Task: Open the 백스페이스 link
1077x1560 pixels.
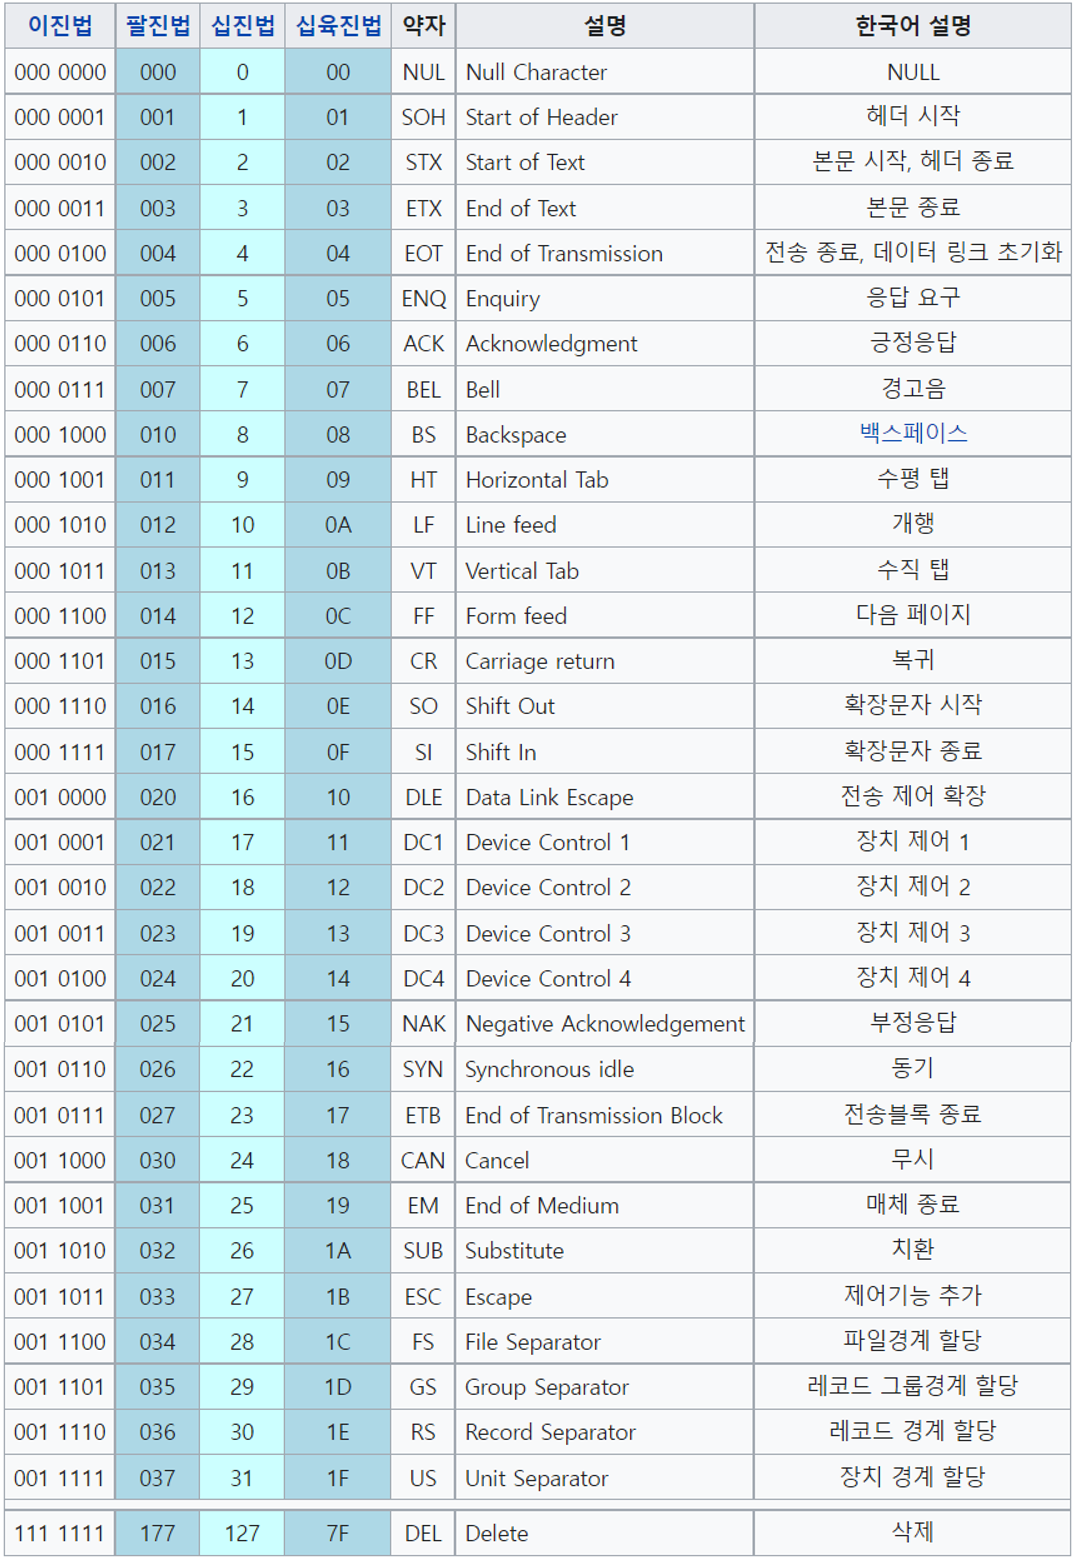Action: pyautogui.click(x=913, y=433)
